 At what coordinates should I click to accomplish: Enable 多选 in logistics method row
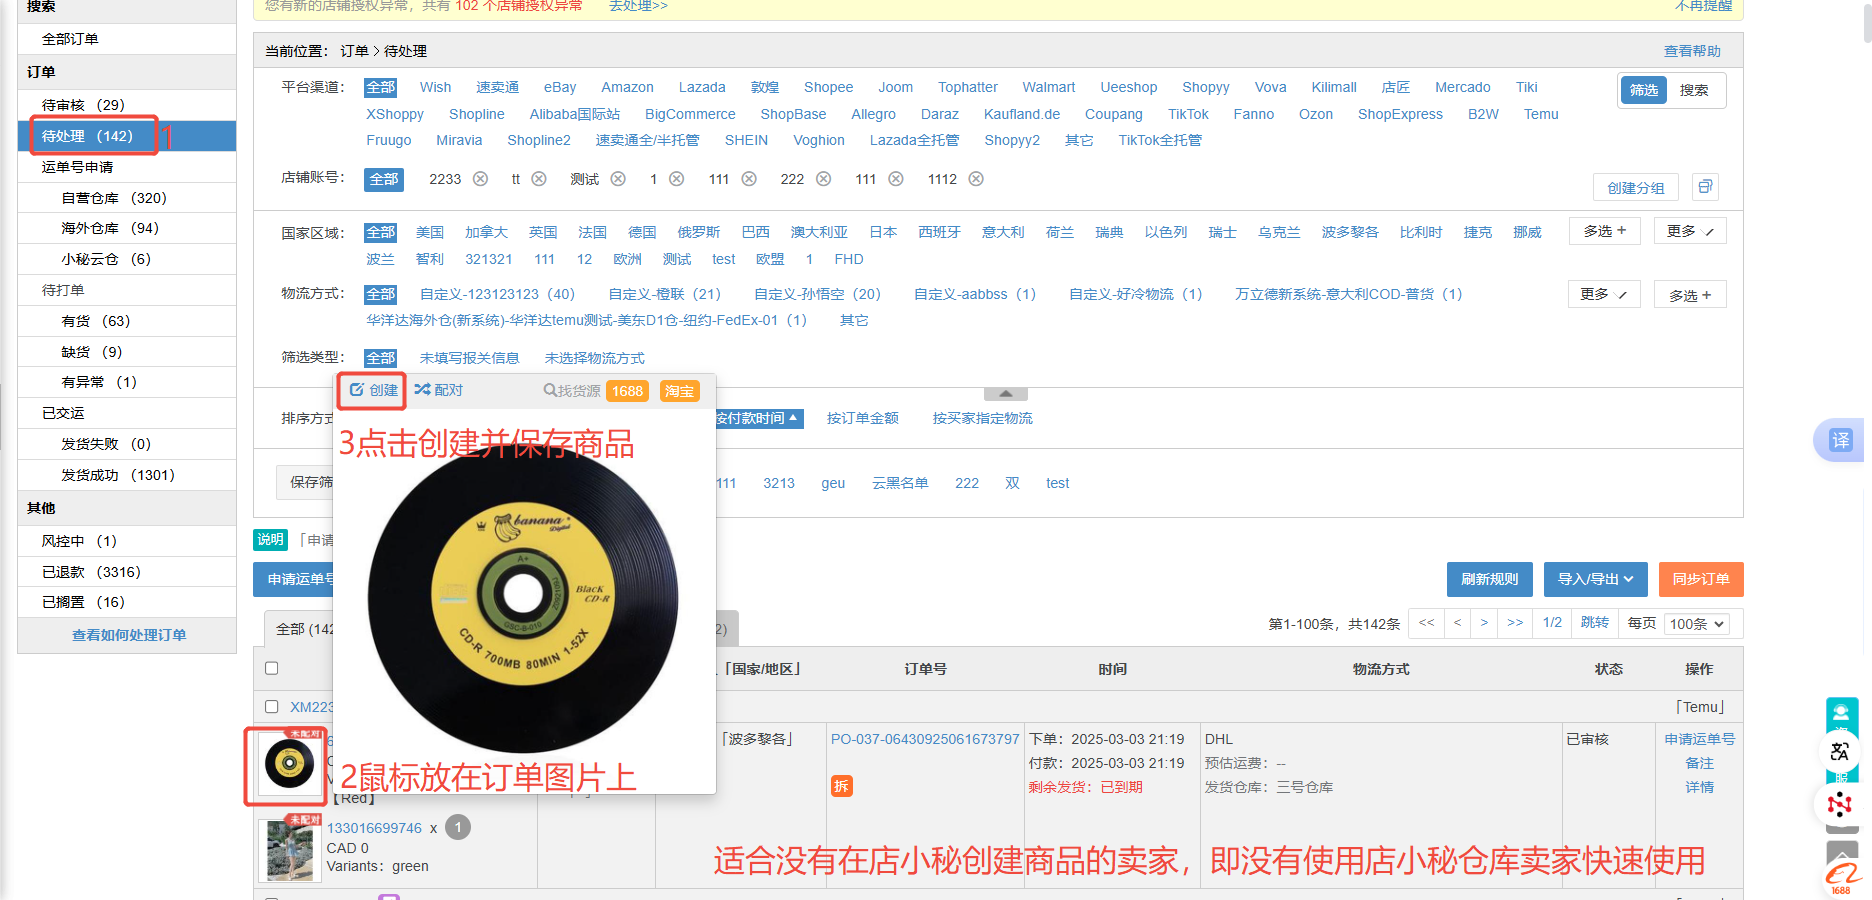1690,295
